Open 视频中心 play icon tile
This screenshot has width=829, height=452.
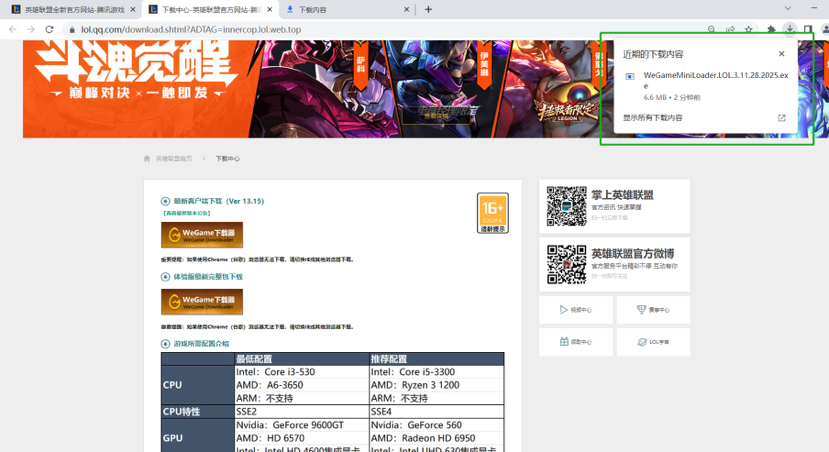click(575, 310)
